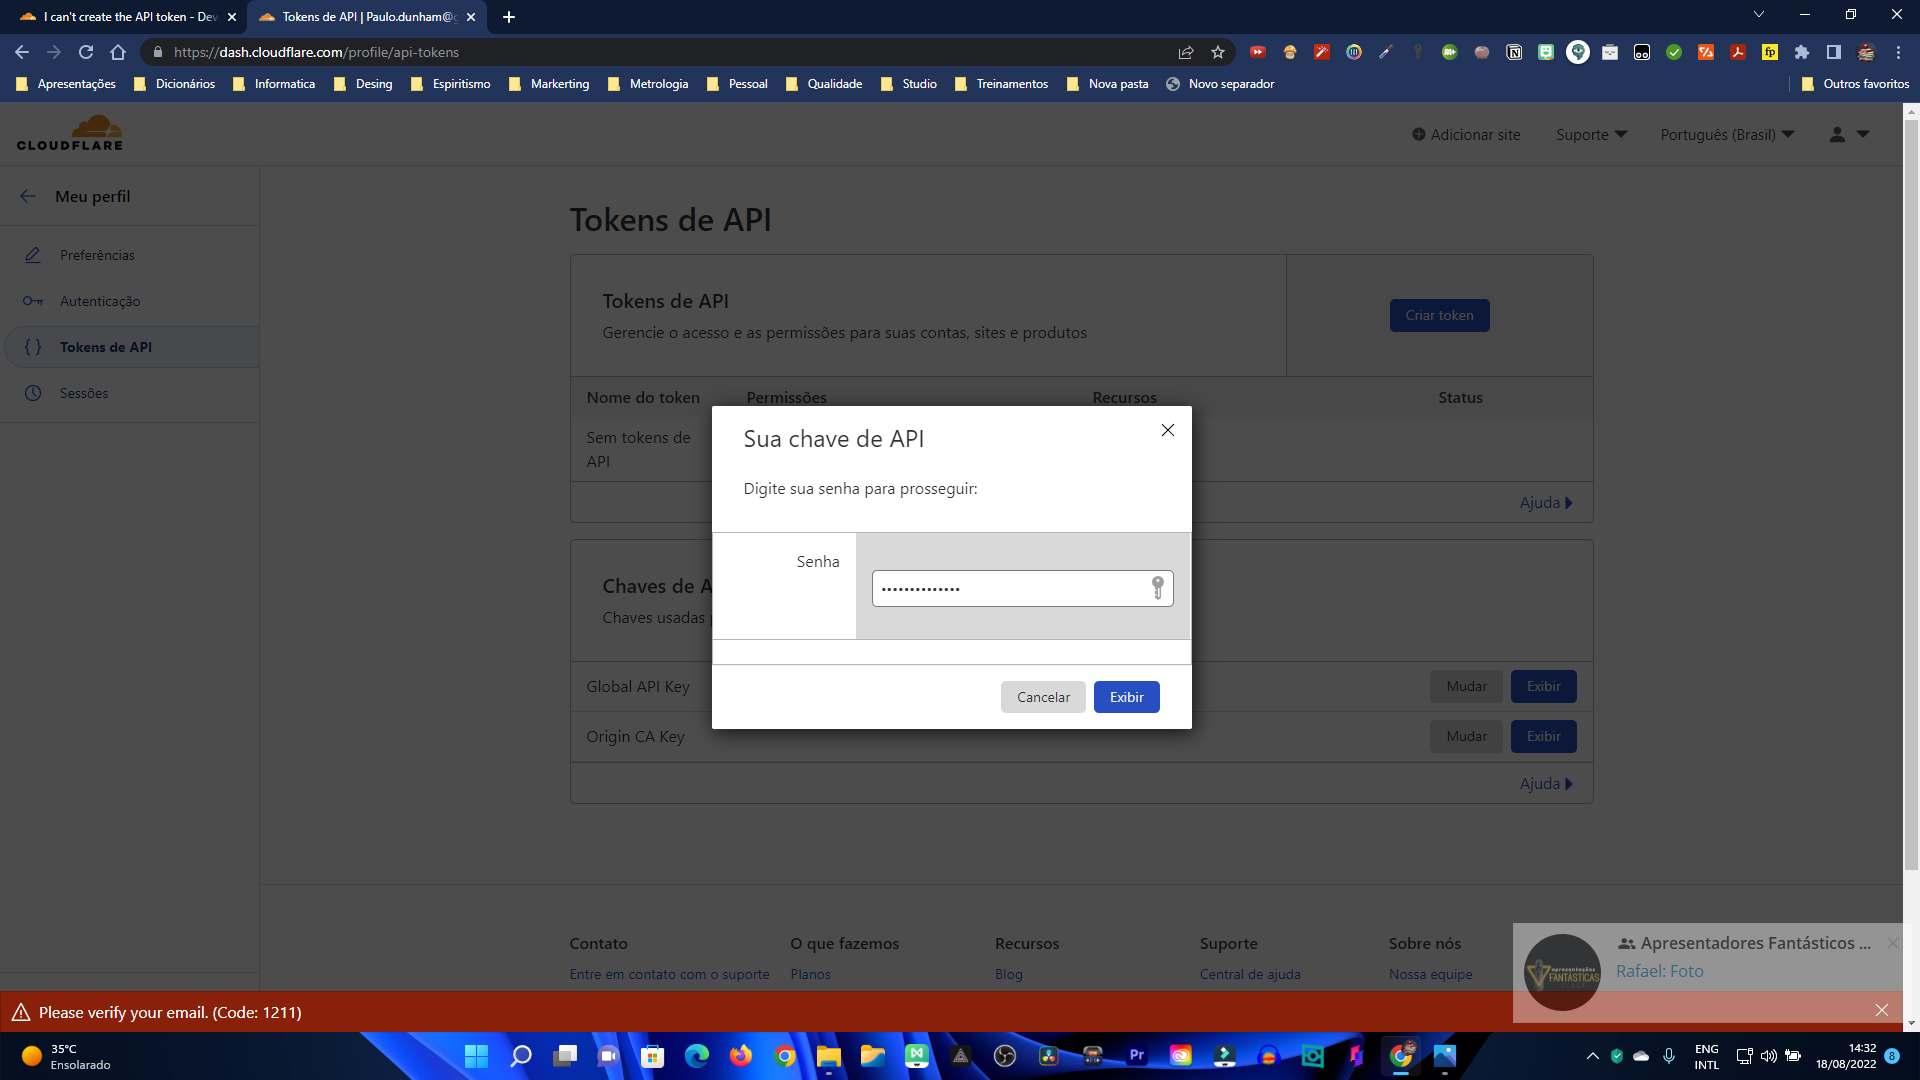Open the Português (Brasil) language dropdown
This screenshot has width=1920, height=1080.
(x=1727, y=135)
